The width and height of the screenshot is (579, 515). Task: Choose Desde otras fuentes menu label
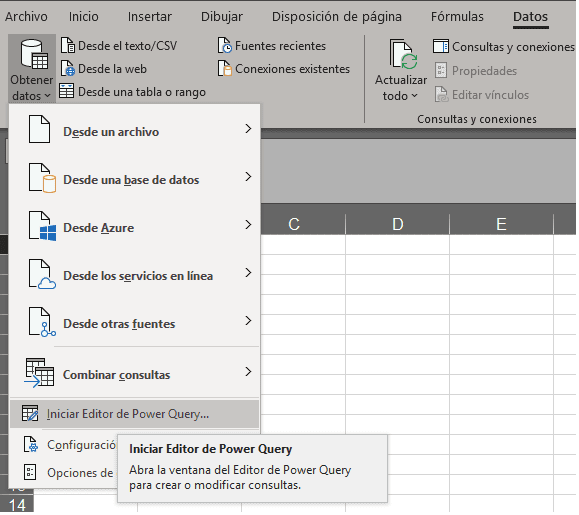coord(119,324)
